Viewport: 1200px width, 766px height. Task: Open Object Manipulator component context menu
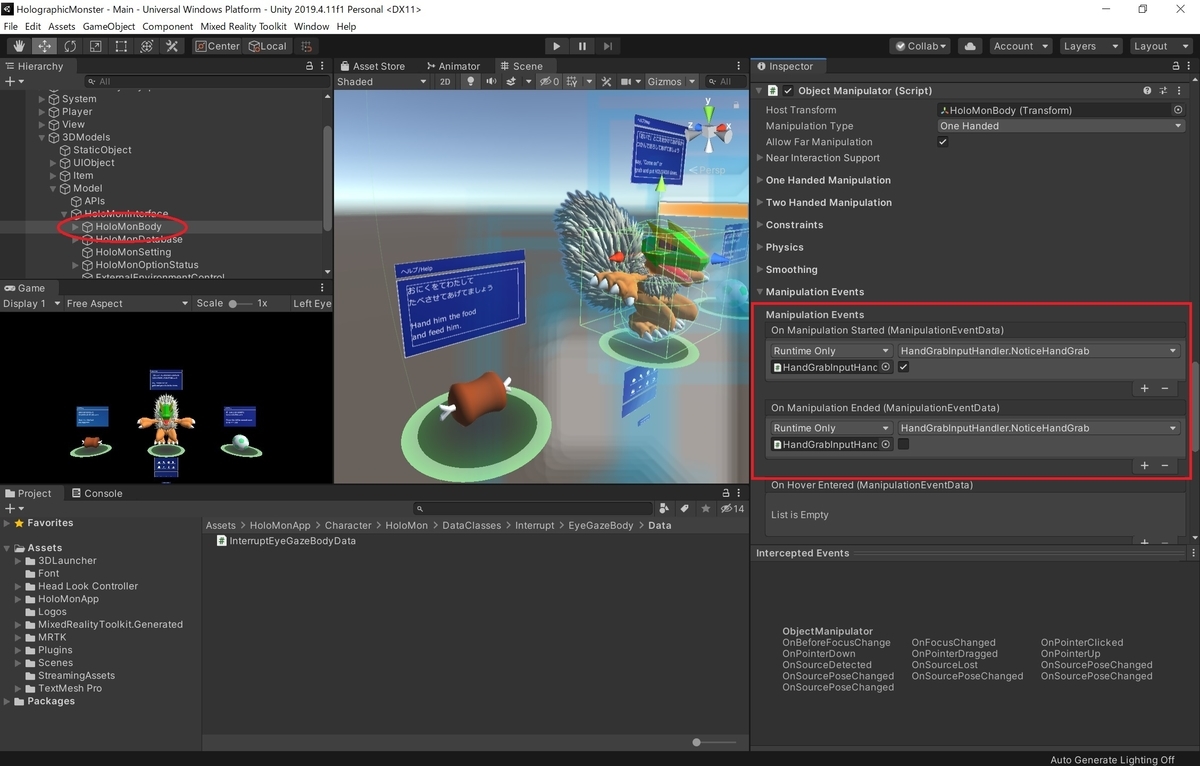point(1179,91)
